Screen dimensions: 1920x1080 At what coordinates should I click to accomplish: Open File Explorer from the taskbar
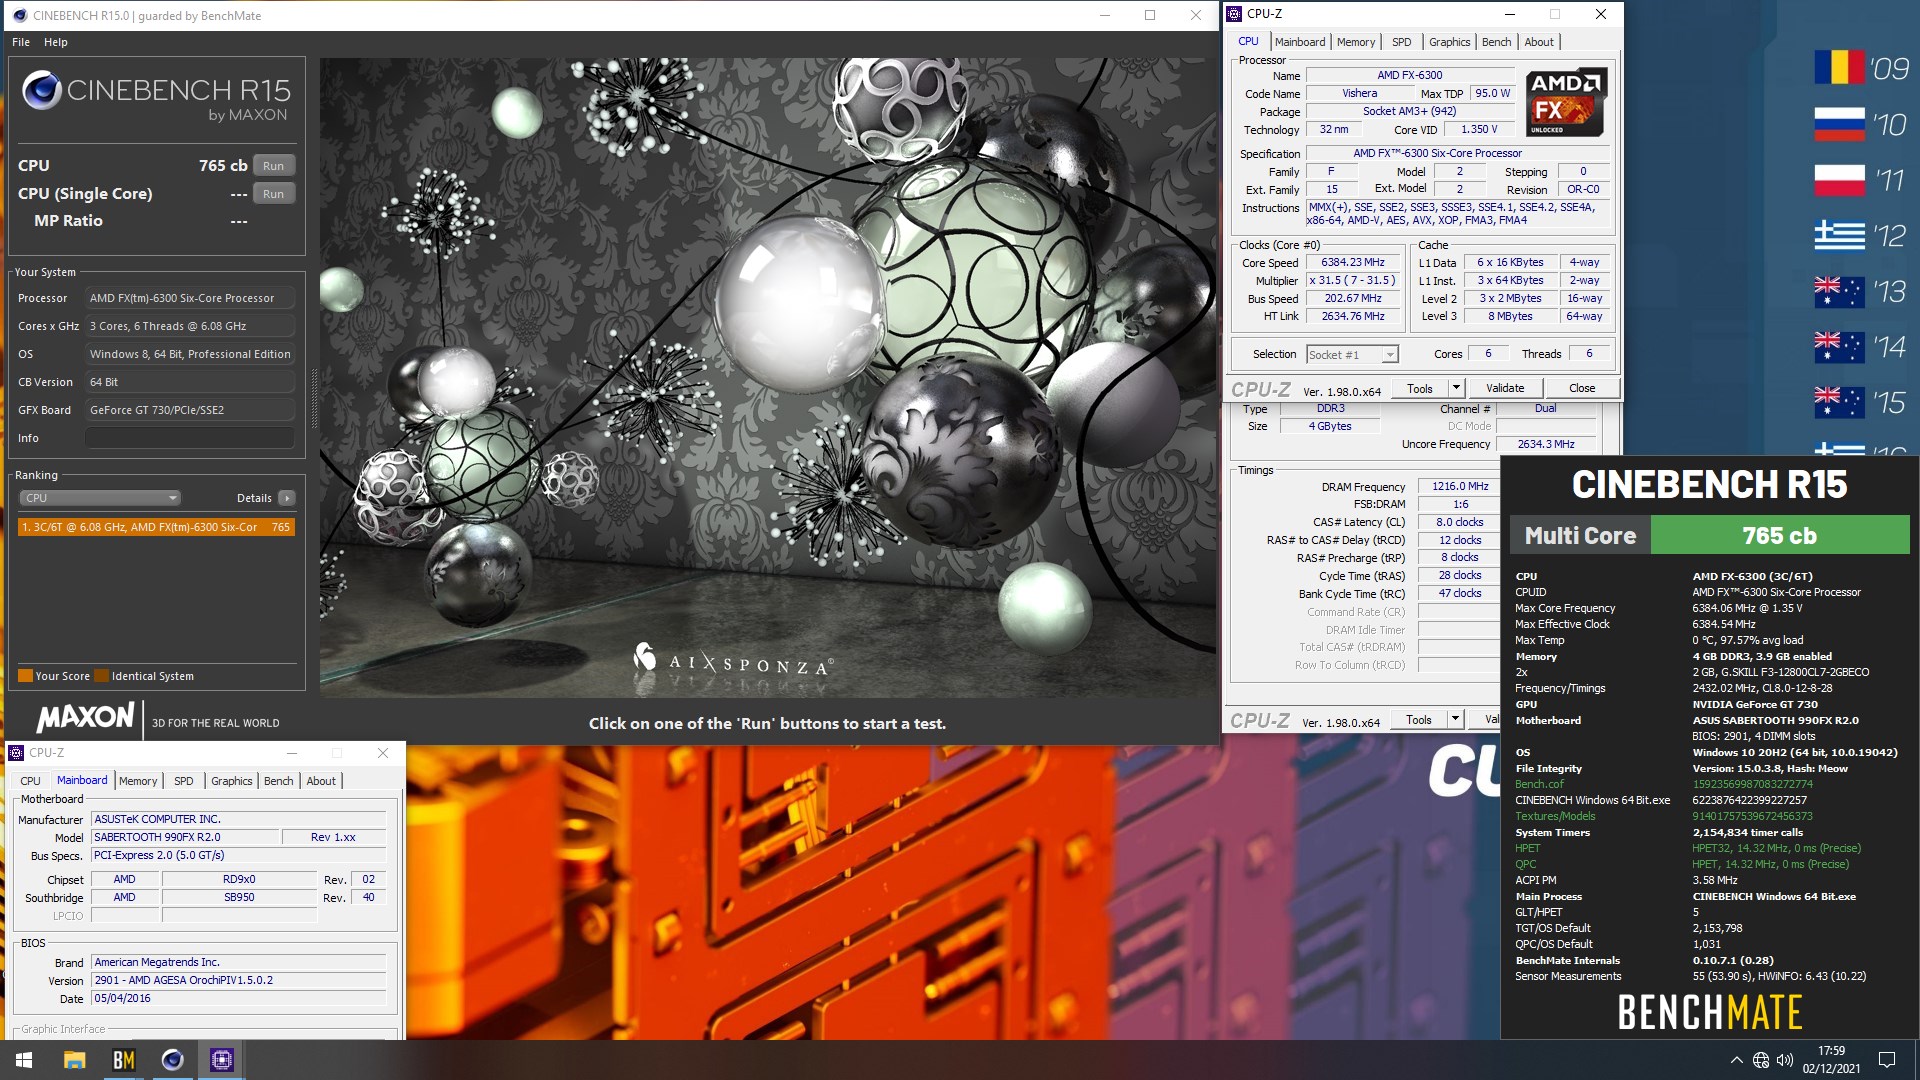coord(74,1060)
